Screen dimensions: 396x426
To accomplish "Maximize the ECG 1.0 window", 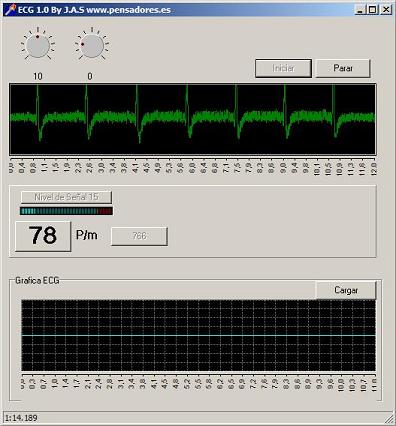I will click(x=372, y=10).
